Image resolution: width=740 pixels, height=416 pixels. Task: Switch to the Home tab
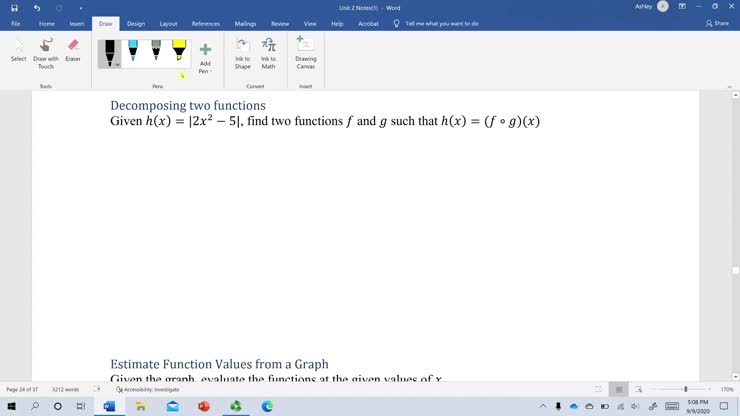tap(47, 24)
